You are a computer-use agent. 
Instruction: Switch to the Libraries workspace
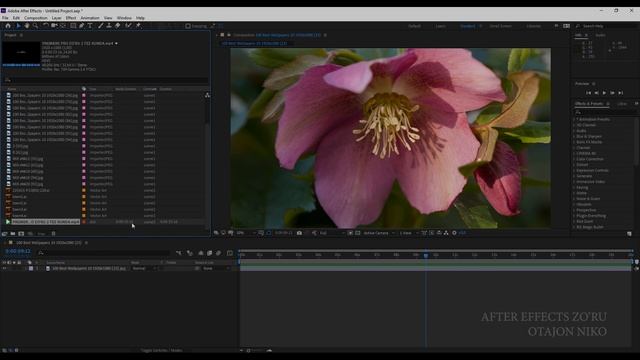(533, 26)
